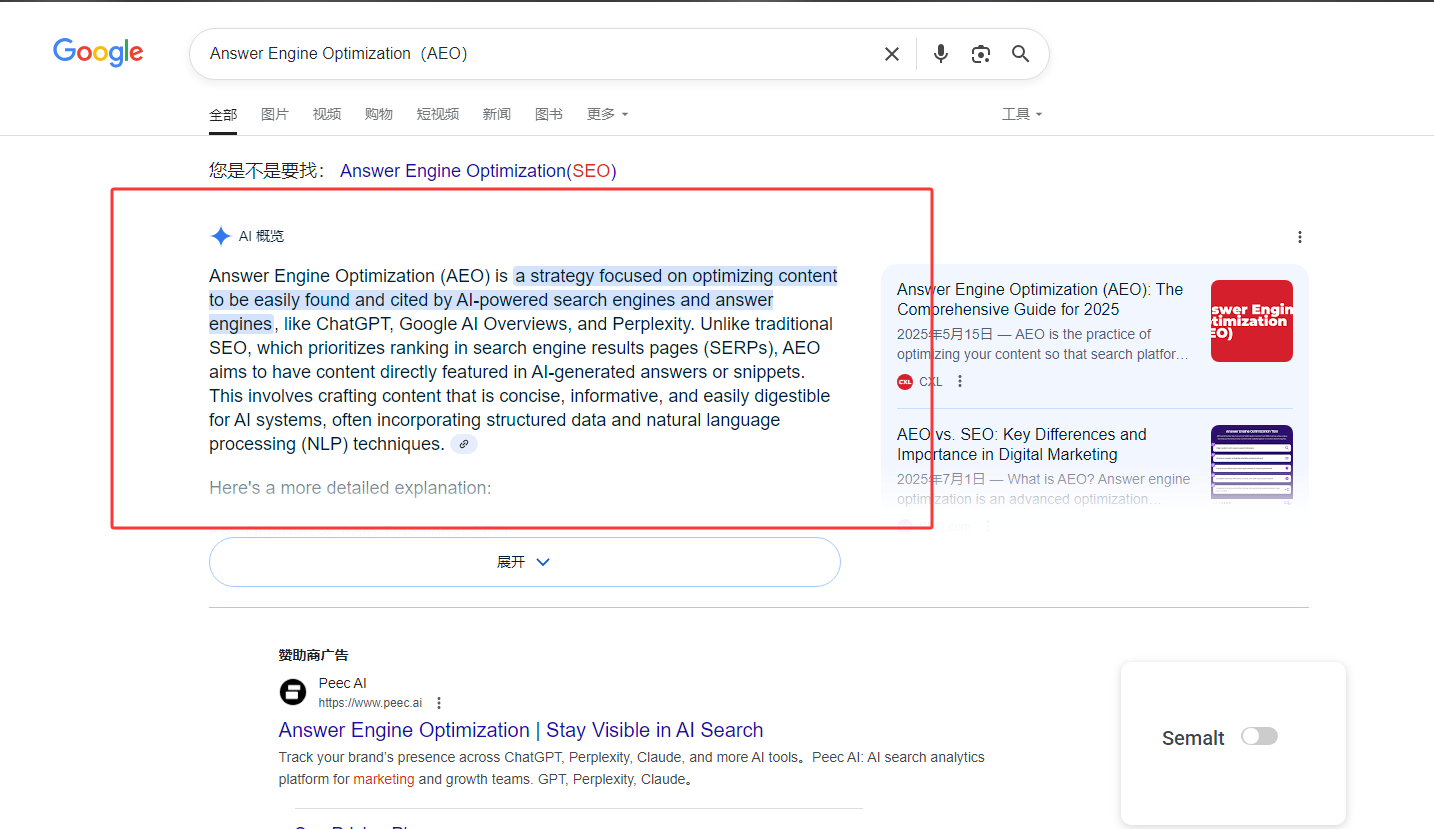Go to Google homepage via the logo
This screenshot has width=1434, height=829.
98,52
